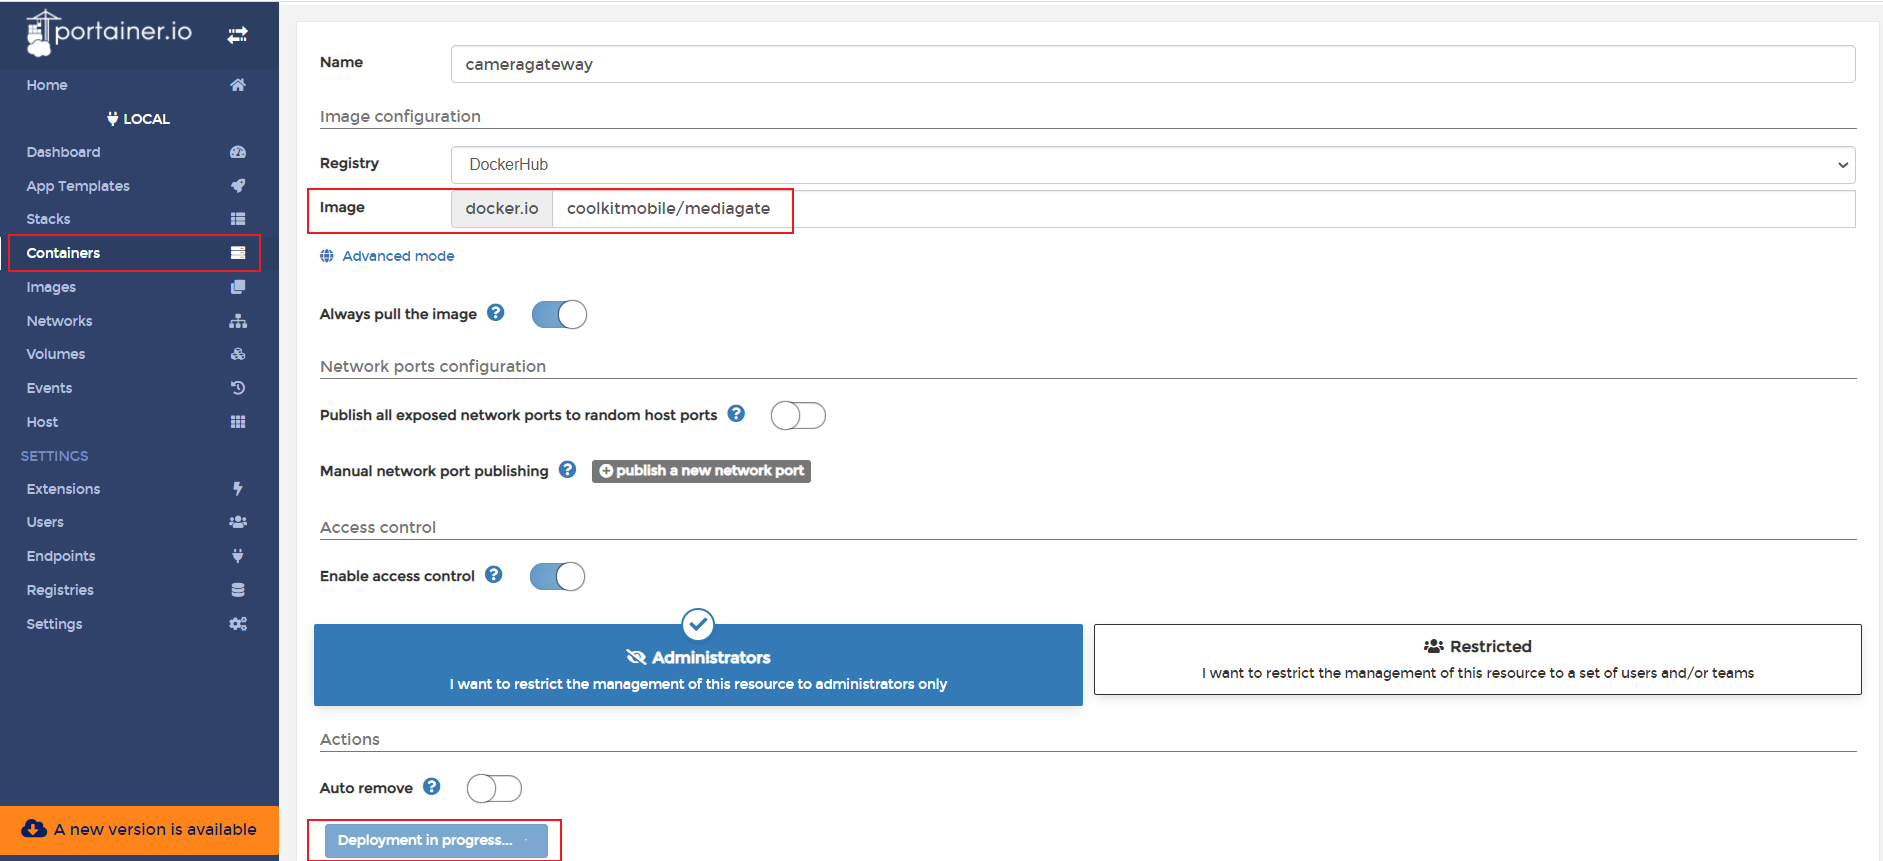Click help icon next to Auto remove
This screenshot has width=1883, height=861.
tap(432, 787)
